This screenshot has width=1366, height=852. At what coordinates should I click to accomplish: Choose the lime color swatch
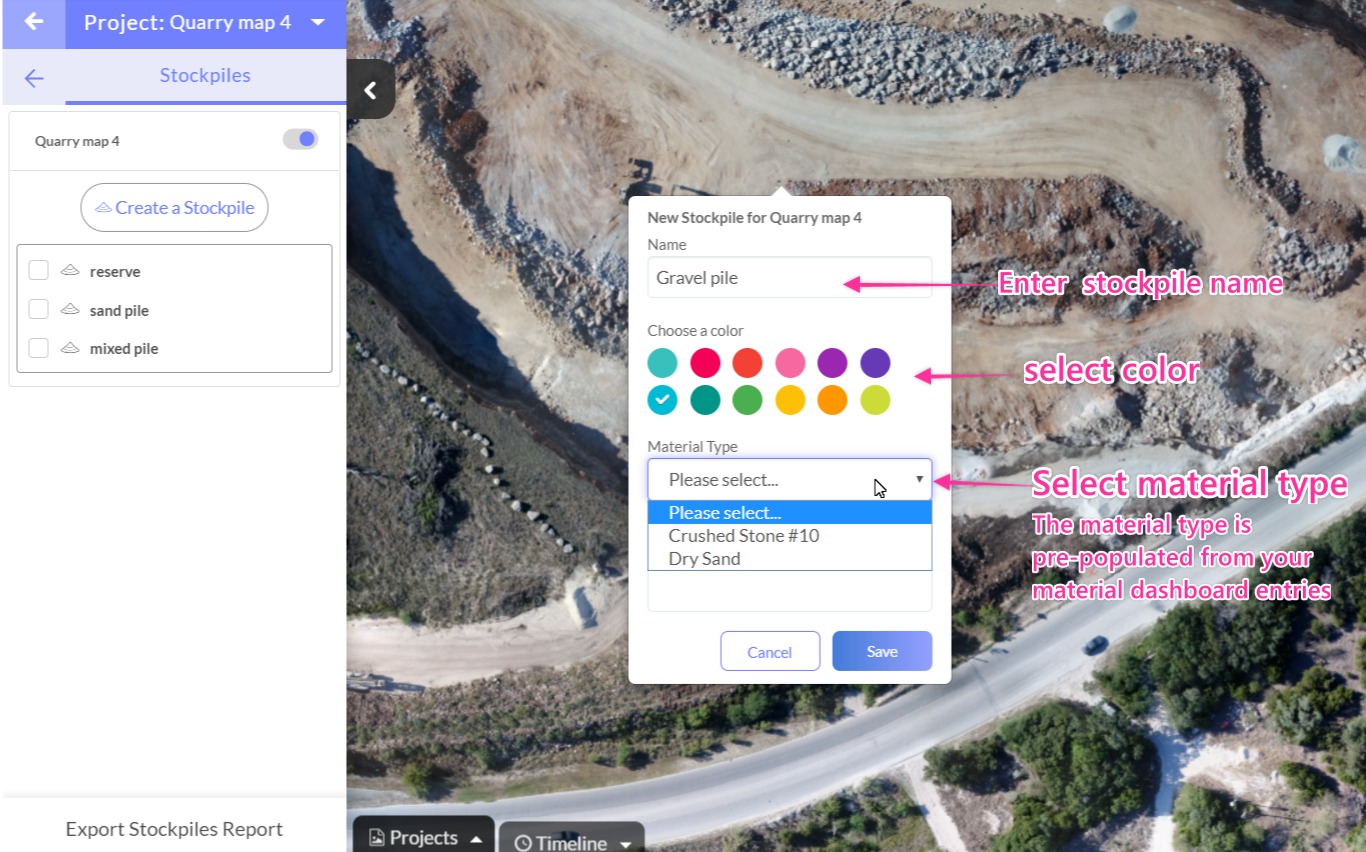[x=875, y=400]
